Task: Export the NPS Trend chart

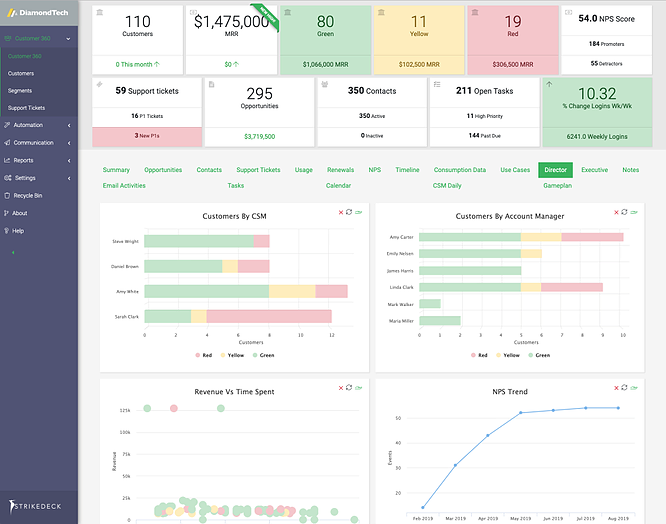Action: point(634,388)
